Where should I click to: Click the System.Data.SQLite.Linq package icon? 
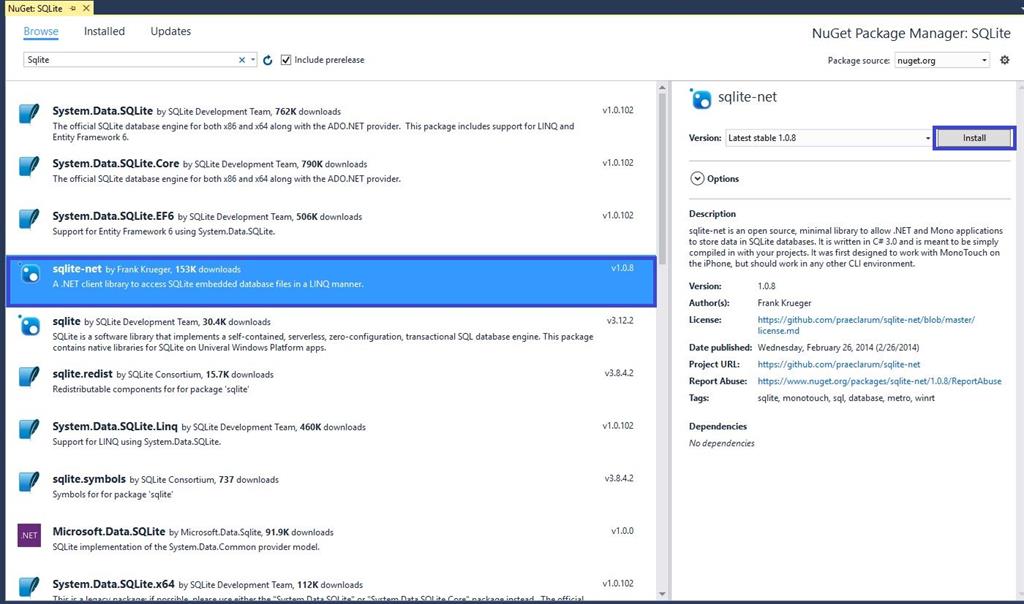coord(29,430)
